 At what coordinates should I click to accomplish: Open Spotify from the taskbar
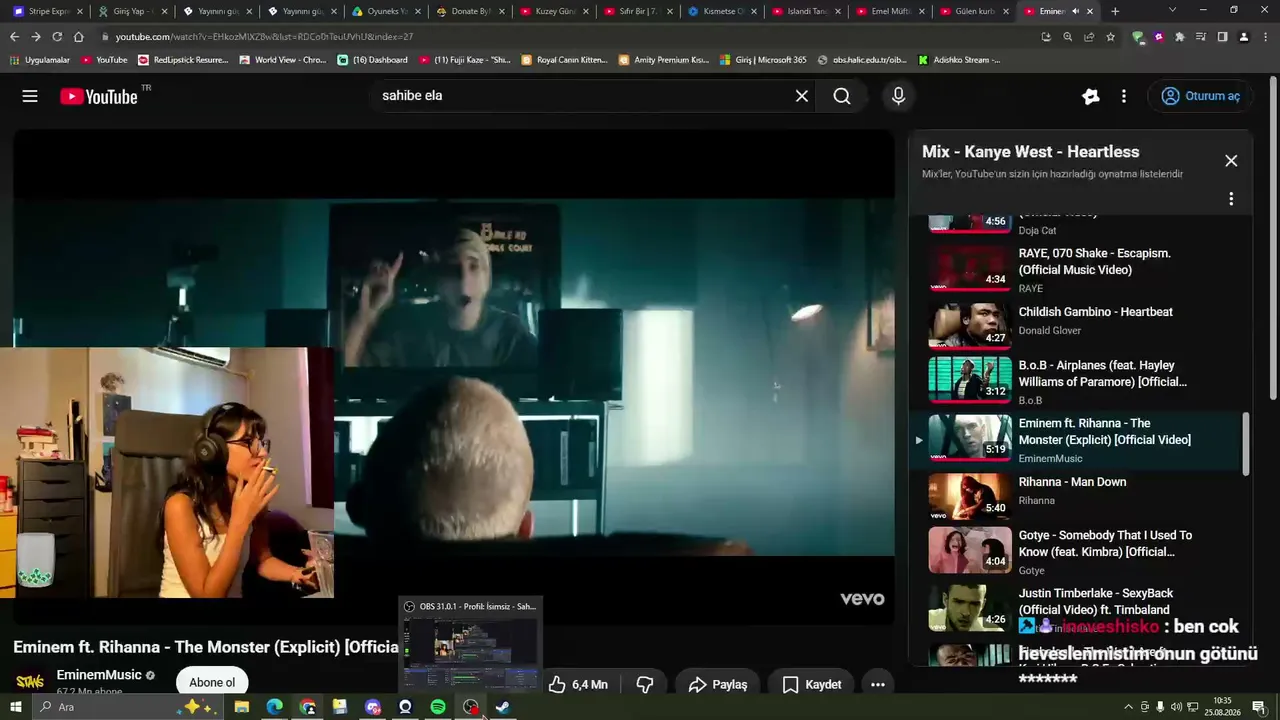coord(438,707)
